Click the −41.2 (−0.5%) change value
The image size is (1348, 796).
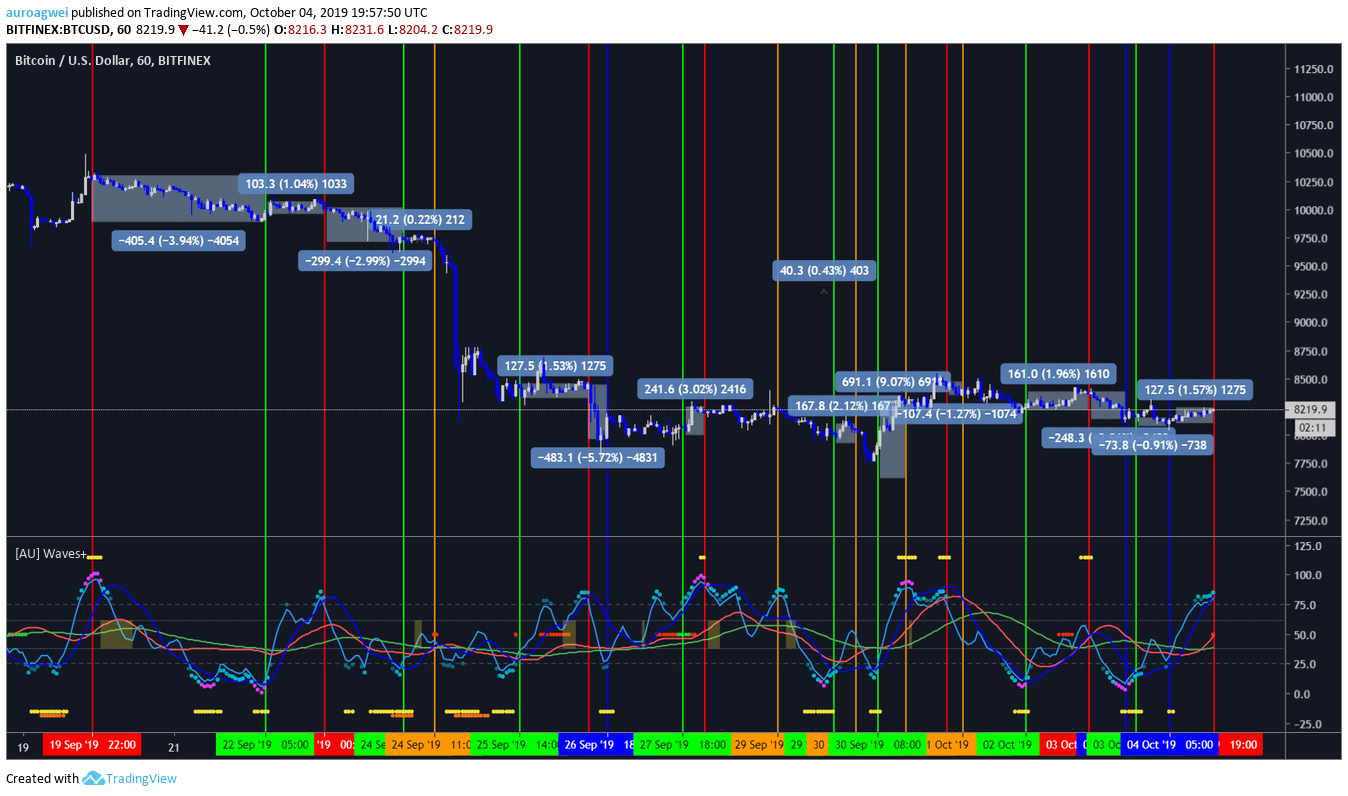coord(232,30)
